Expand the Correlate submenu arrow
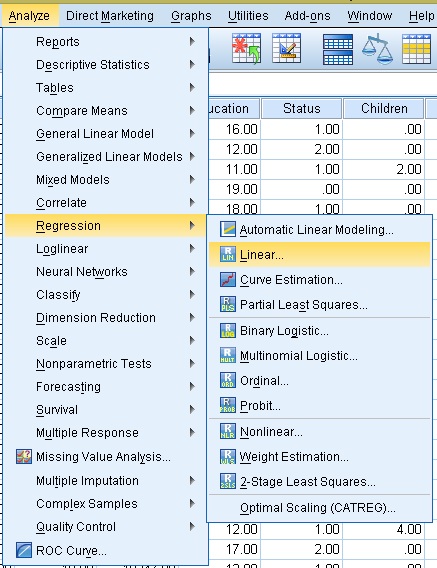Viewport: 437px width, 568px height. pos(192,202)
